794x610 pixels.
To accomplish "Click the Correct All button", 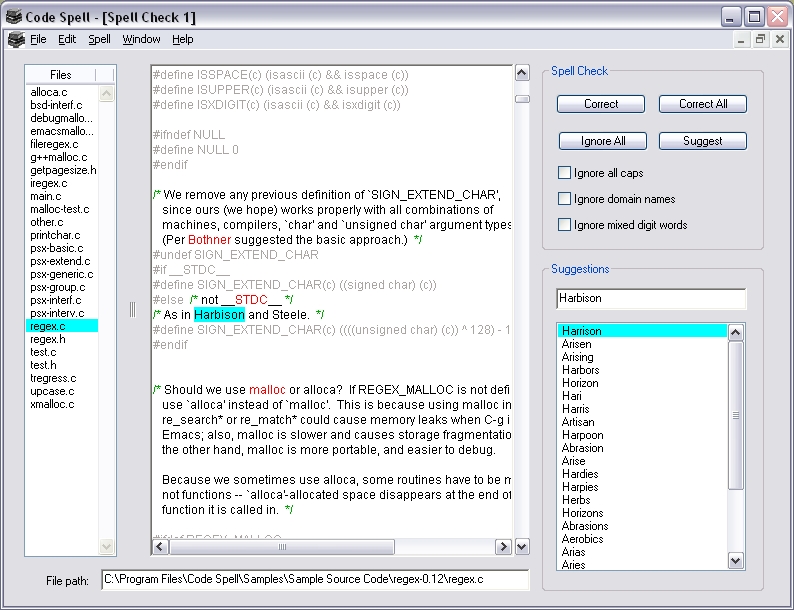I will click(x=703, y=104).
